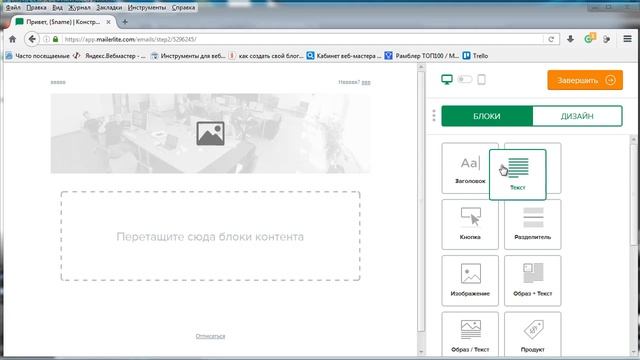Open Рамблер ТОП100 bookmark
The width and height of the screenshot is (640, 360).
tap(422, 56)
